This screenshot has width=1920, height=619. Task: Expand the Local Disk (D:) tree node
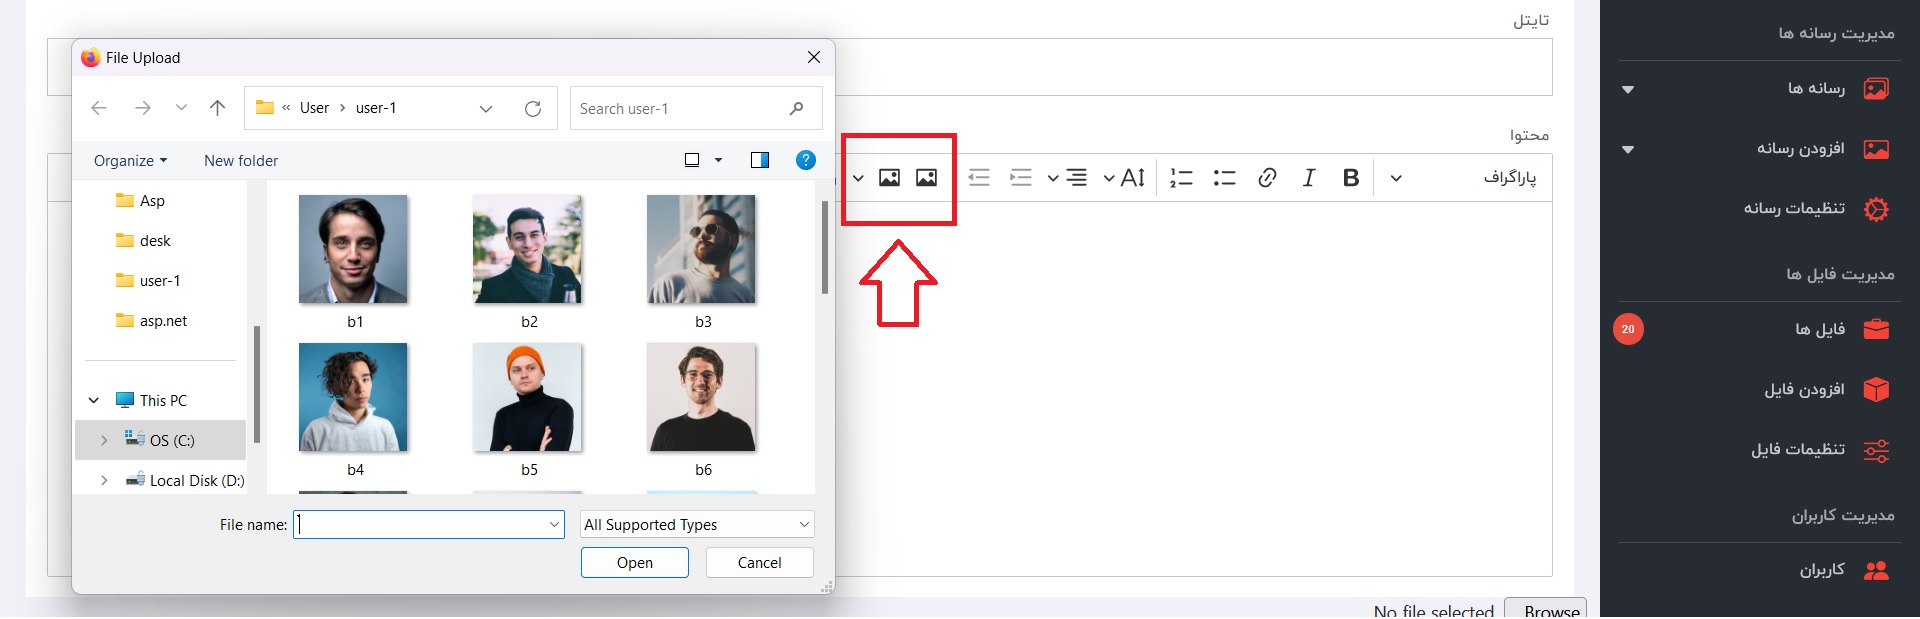(104, 481)
